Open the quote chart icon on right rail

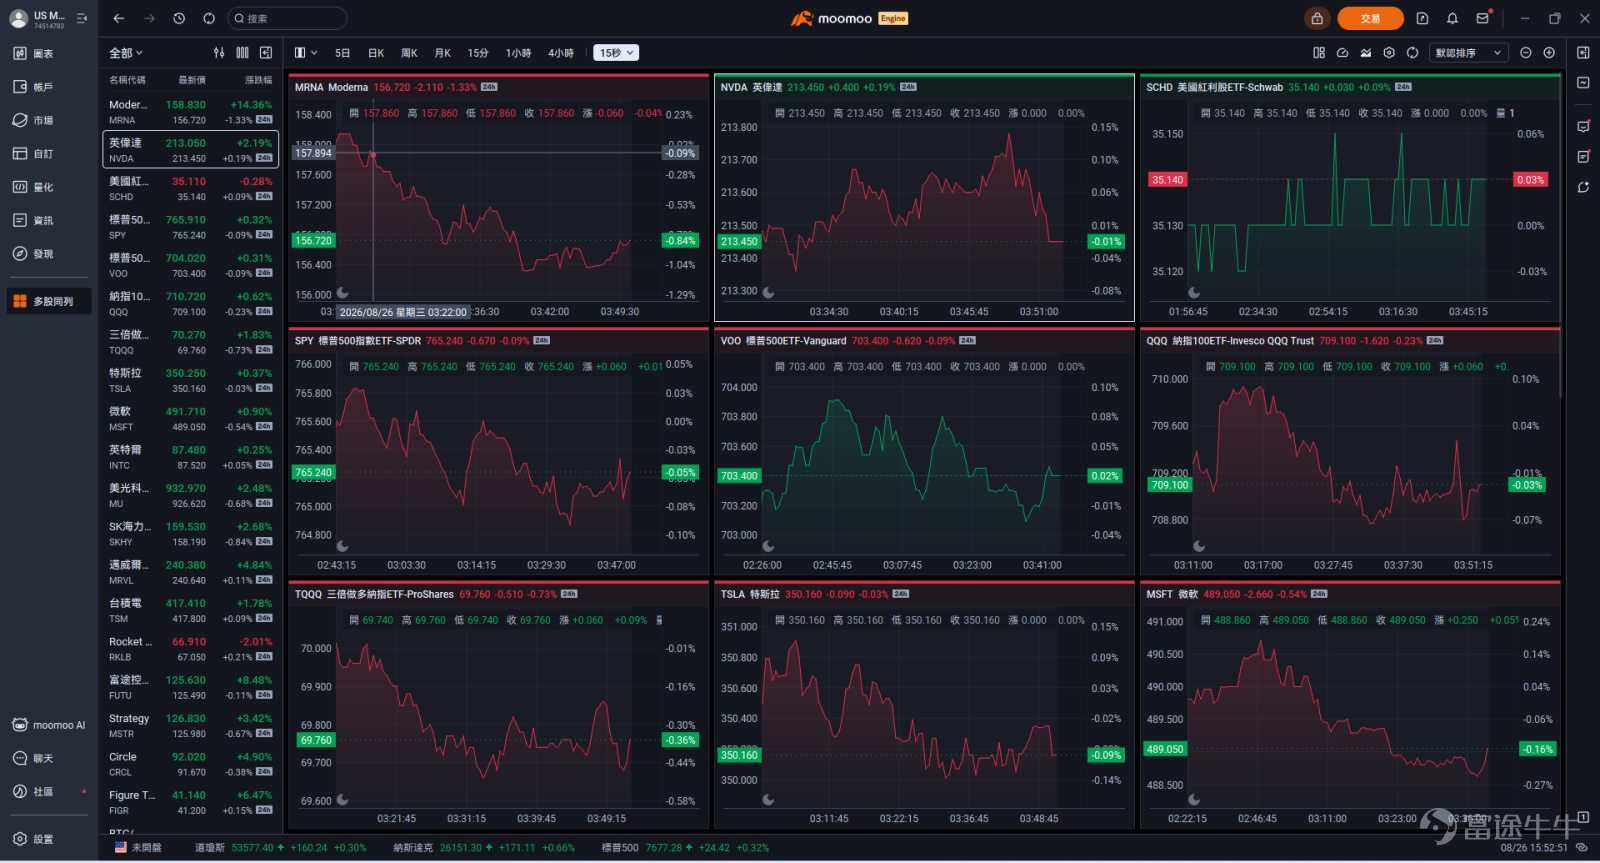1583,83
